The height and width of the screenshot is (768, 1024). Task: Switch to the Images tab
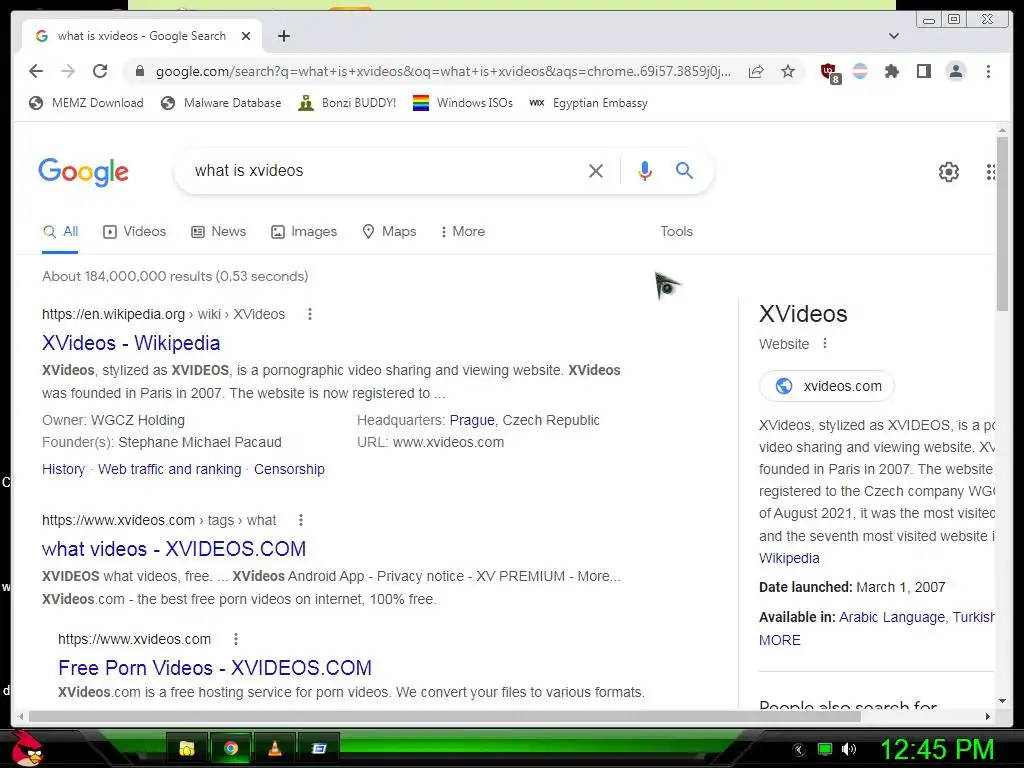304,232
